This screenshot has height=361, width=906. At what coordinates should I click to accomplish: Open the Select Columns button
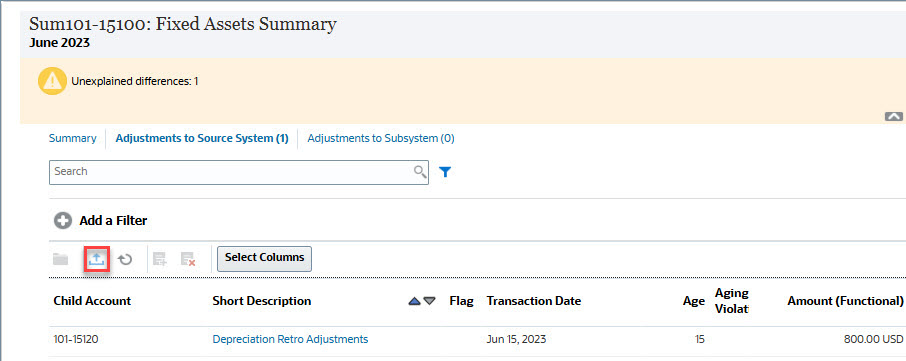(264, 258)
